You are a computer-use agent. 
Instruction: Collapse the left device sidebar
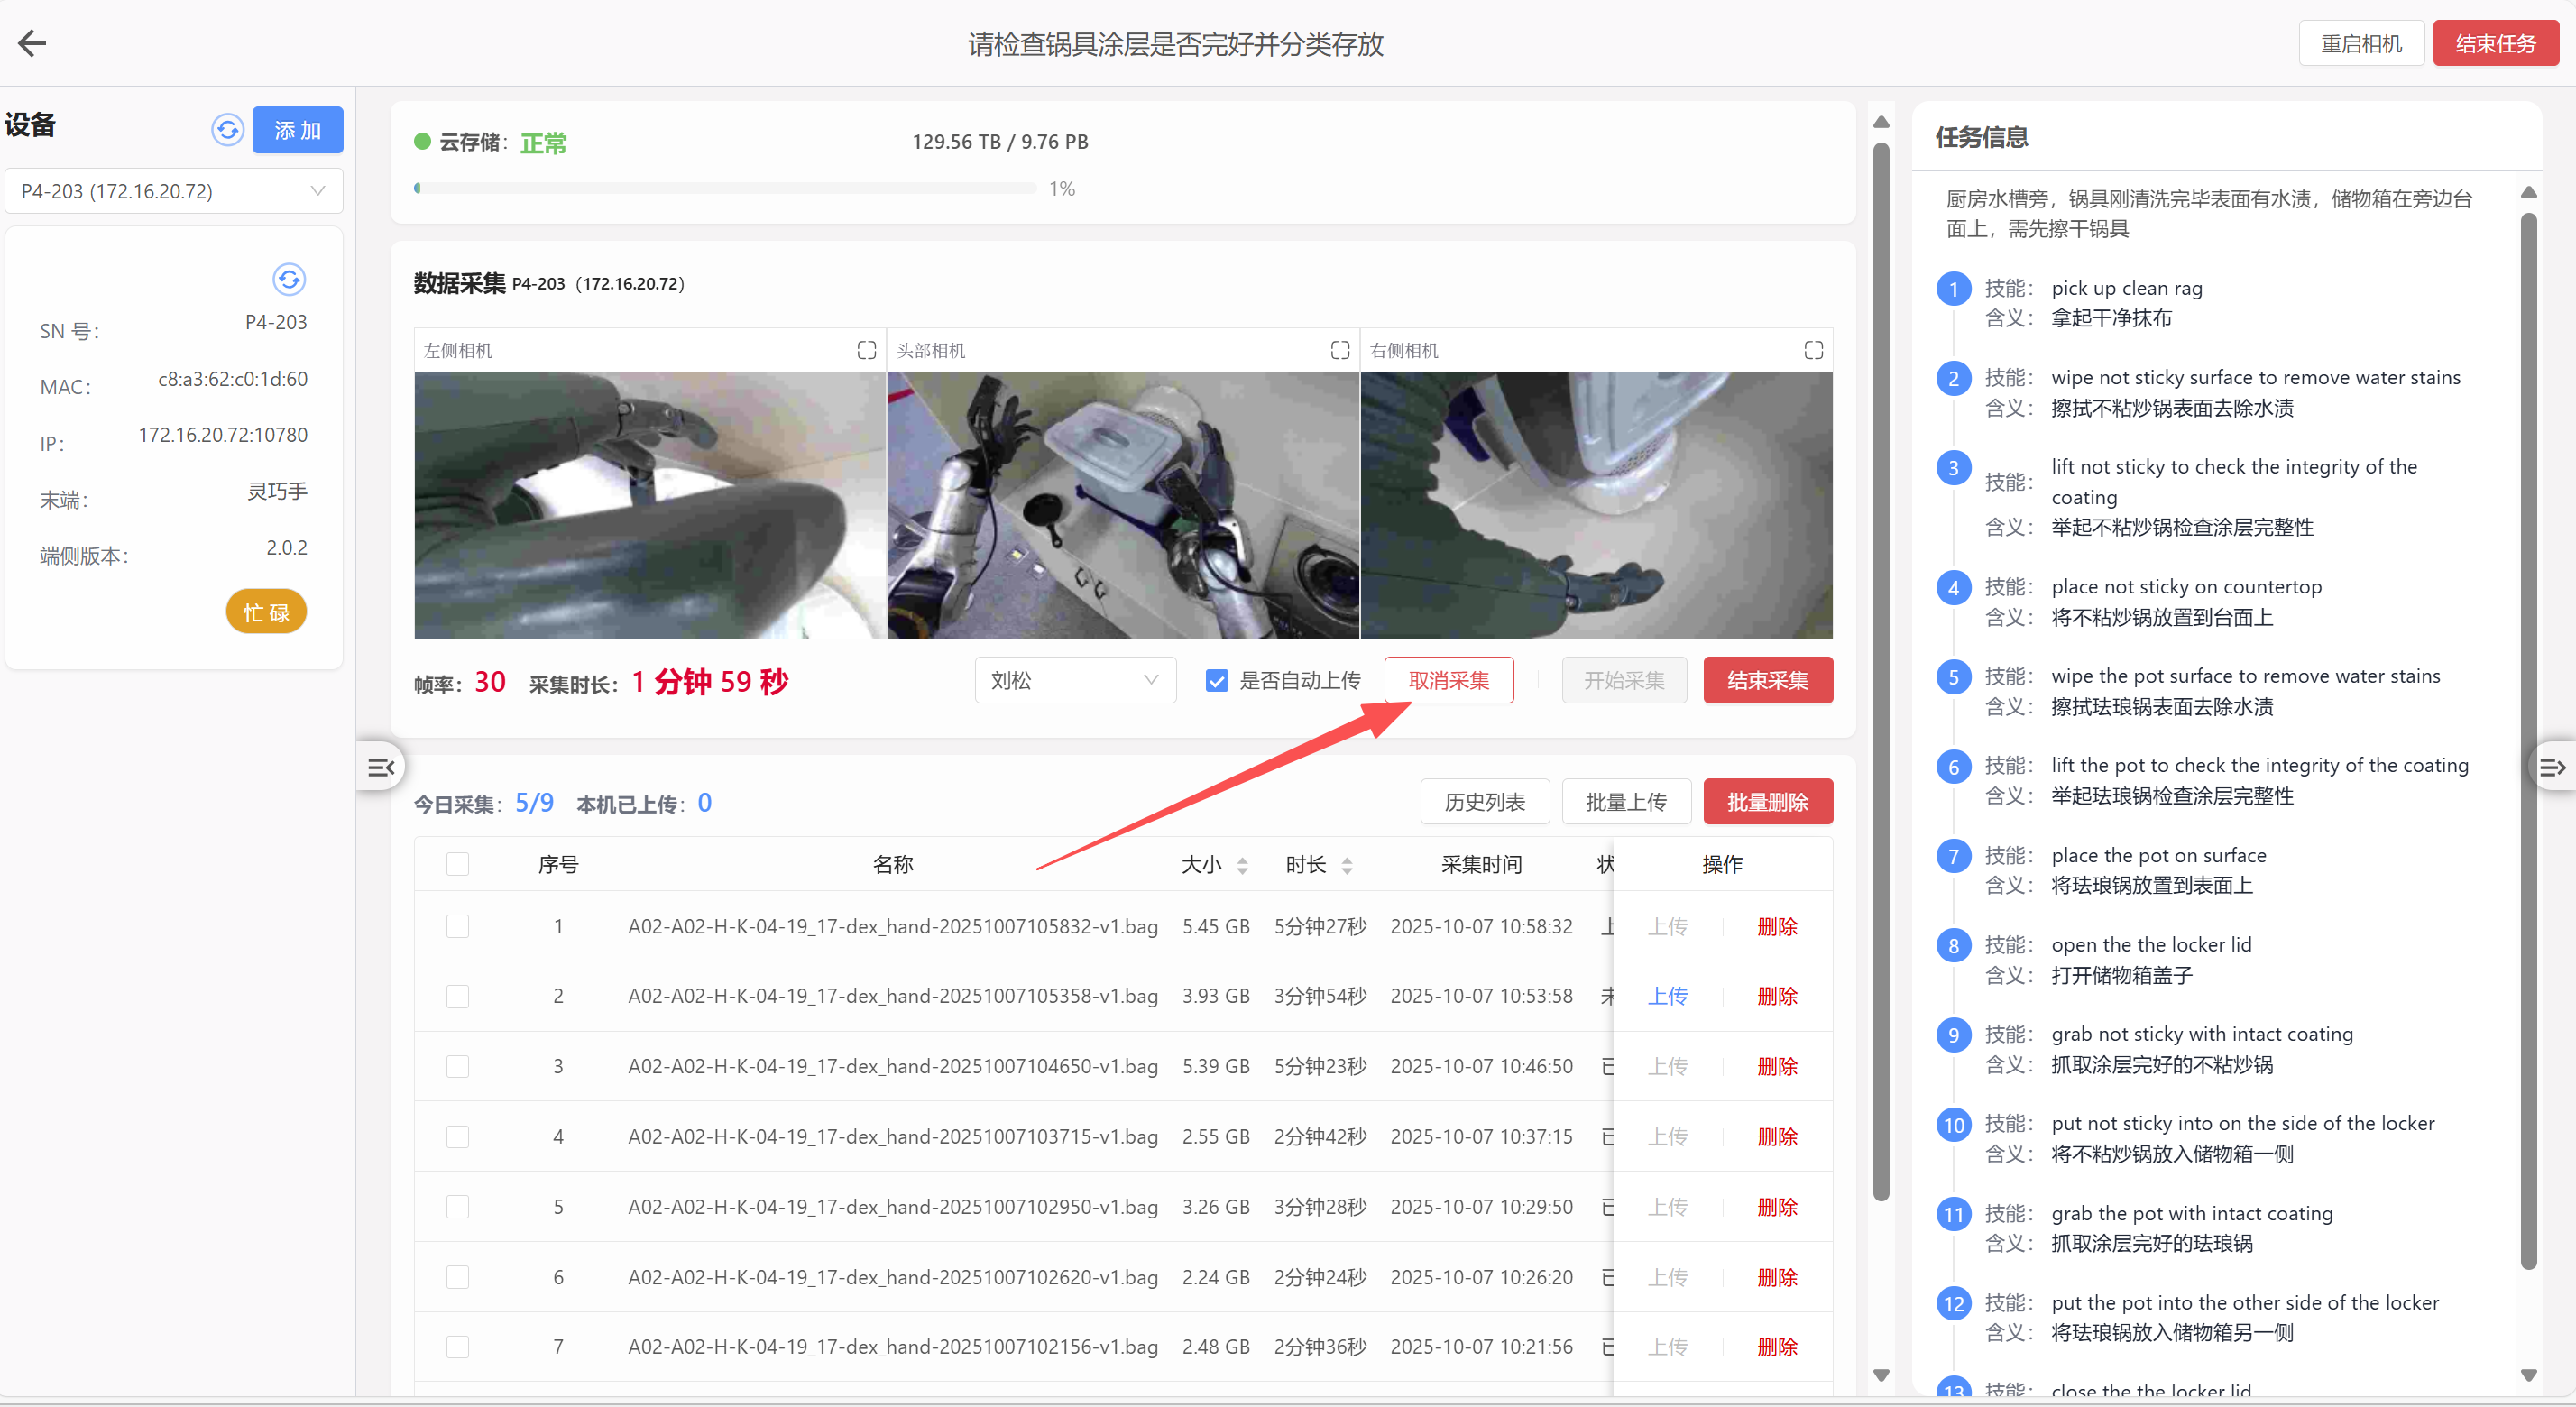coord(381,767)
